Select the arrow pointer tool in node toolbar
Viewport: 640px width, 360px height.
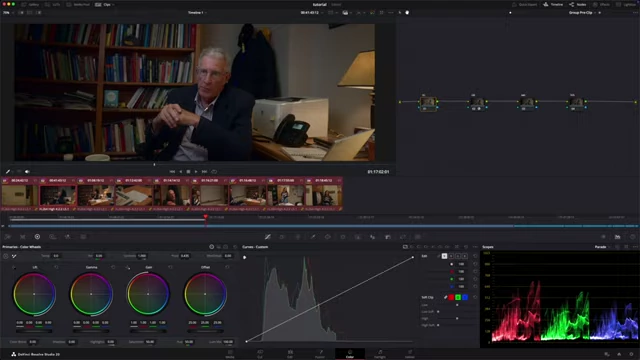click(400, 13)
